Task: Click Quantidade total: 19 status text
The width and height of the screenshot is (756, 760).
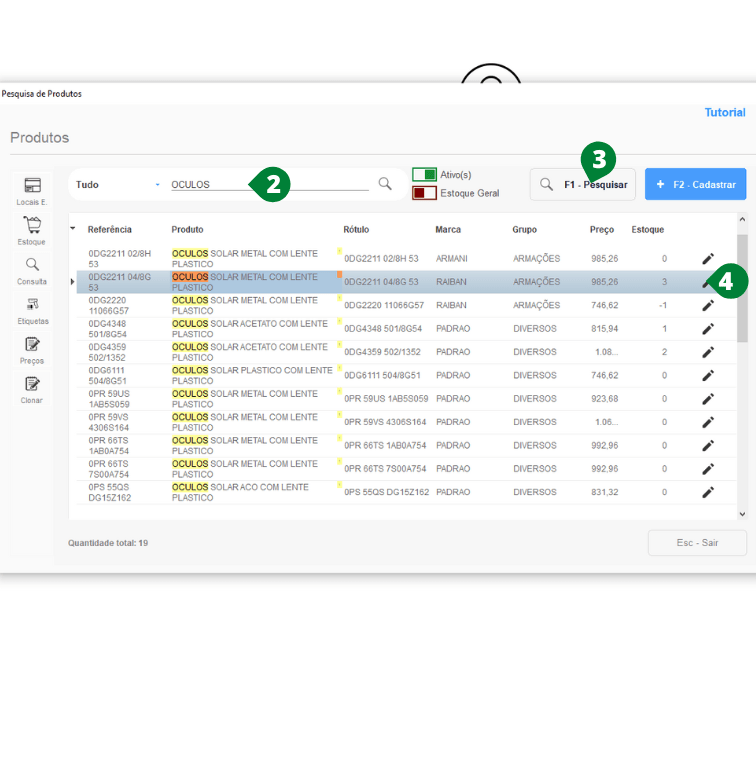Action: click(108, 543)
